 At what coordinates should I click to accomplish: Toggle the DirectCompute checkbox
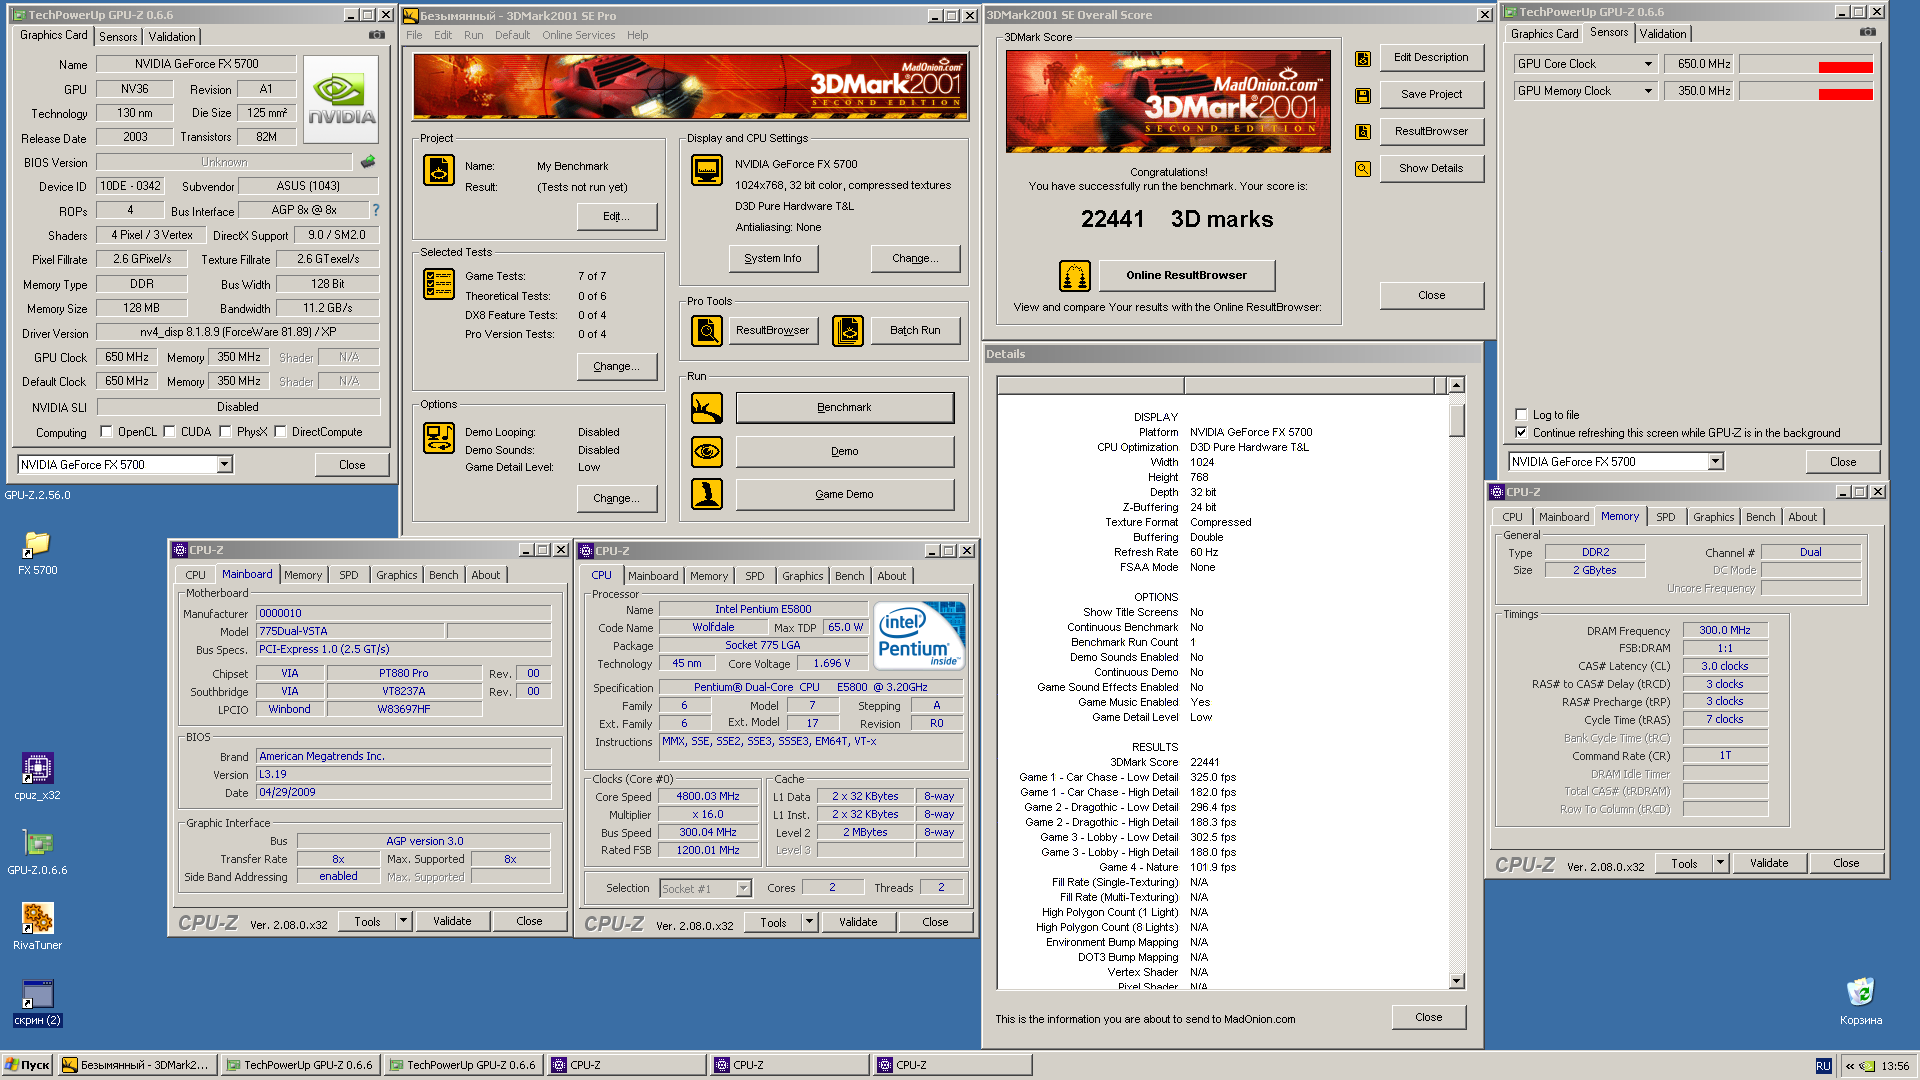click(280, 432)
